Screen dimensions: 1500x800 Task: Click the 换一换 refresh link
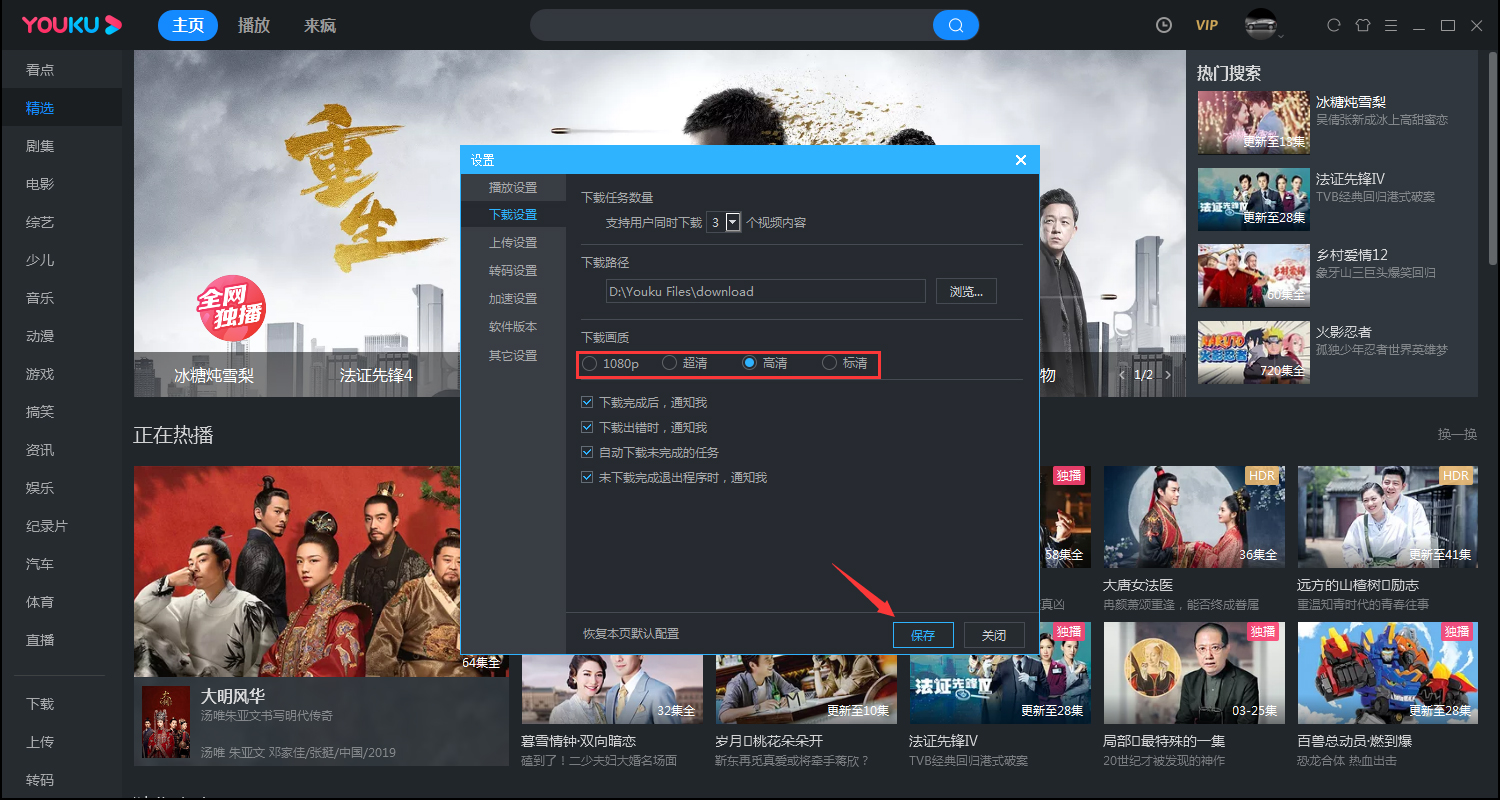click(x=1457, y=434)
